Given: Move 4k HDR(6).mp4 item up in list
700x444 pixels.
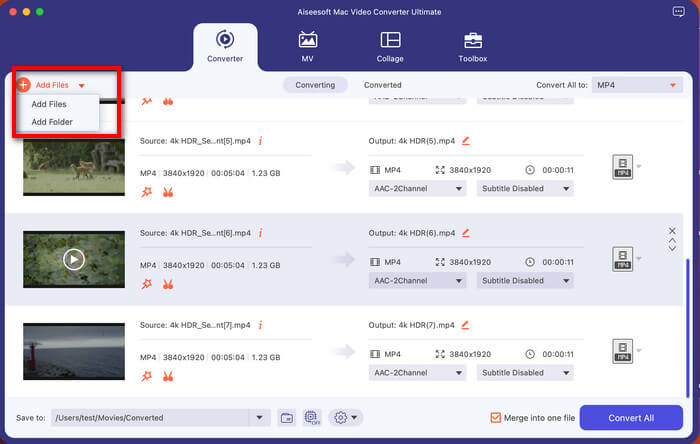Looking at the screenshot, I should click(672, 241).
